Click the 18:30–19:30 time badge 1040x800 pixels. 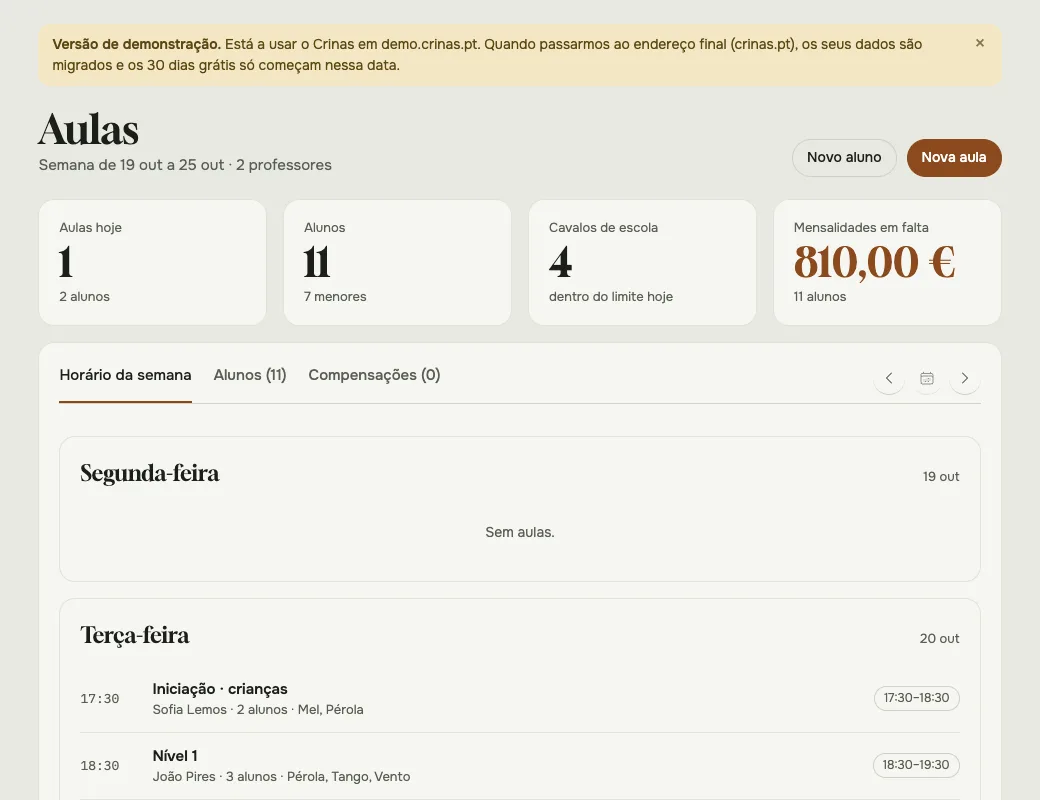(x=916, y=765)
